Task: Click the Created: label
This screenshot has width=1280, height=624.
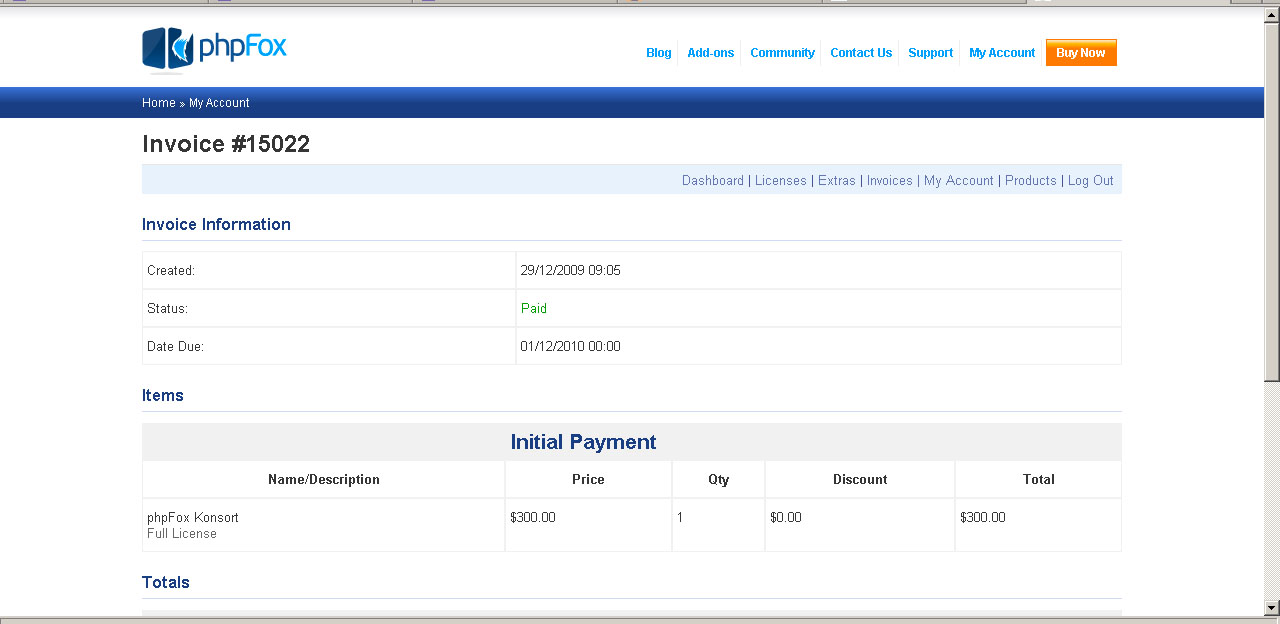Action: tap(171, 270)
